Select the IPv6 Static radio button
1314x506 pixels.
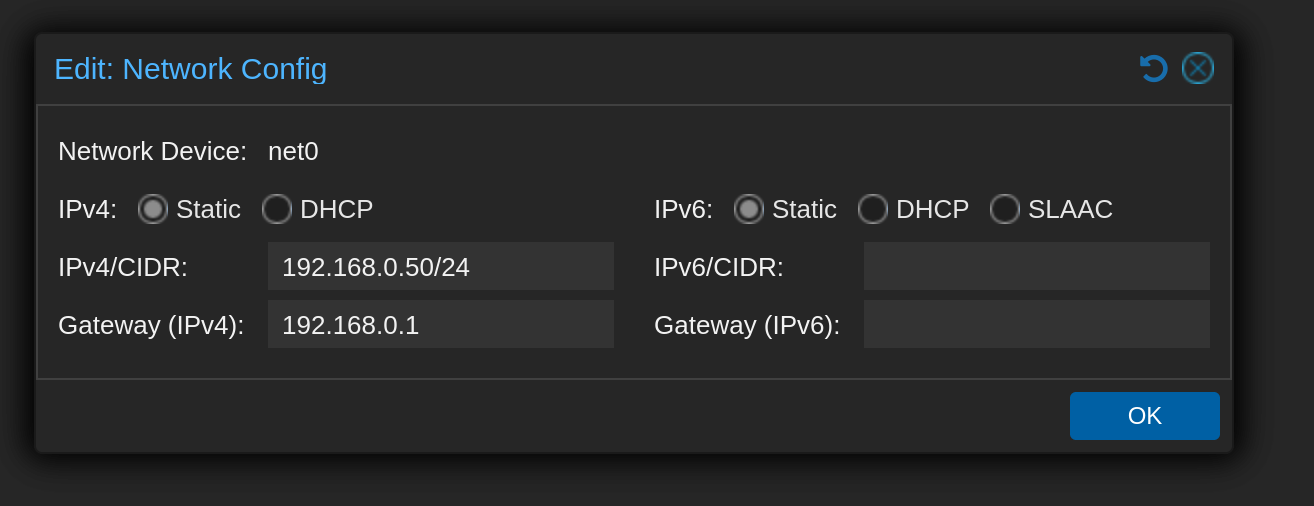749,209
